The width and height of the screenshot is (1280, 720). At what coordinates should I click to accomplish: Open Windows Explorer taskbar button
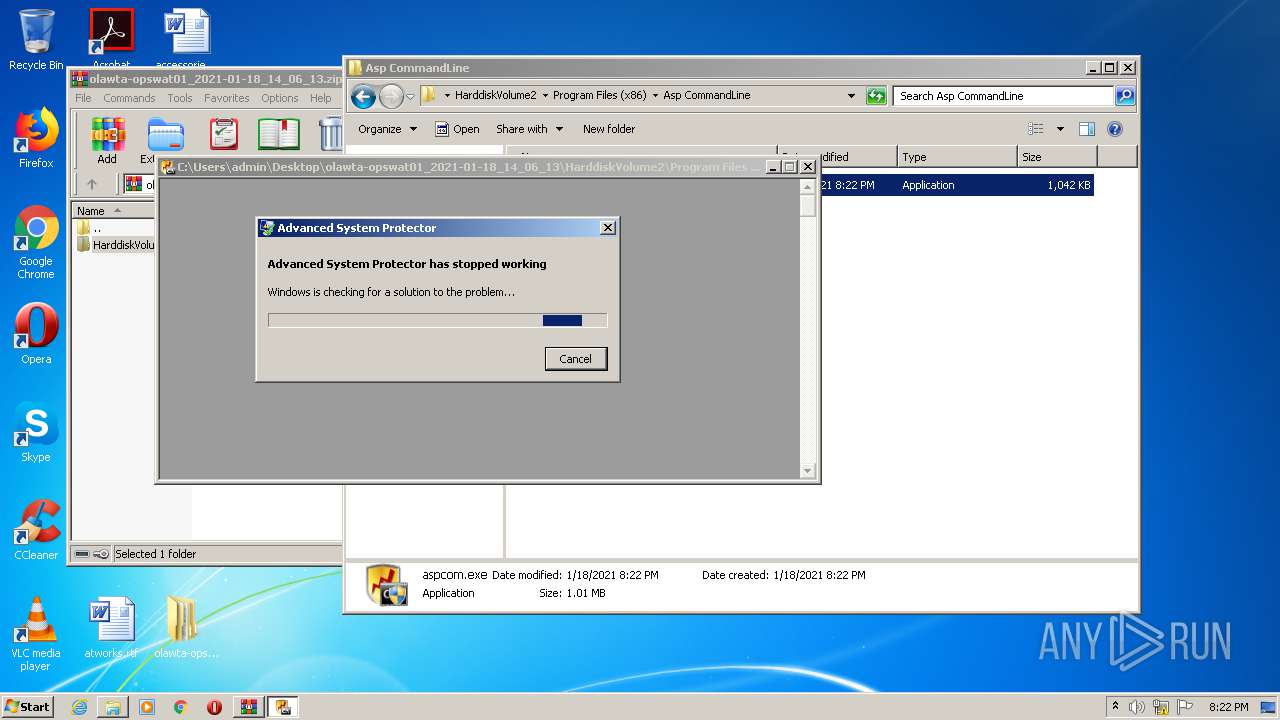pyautogui.click(x=113, y=707)
